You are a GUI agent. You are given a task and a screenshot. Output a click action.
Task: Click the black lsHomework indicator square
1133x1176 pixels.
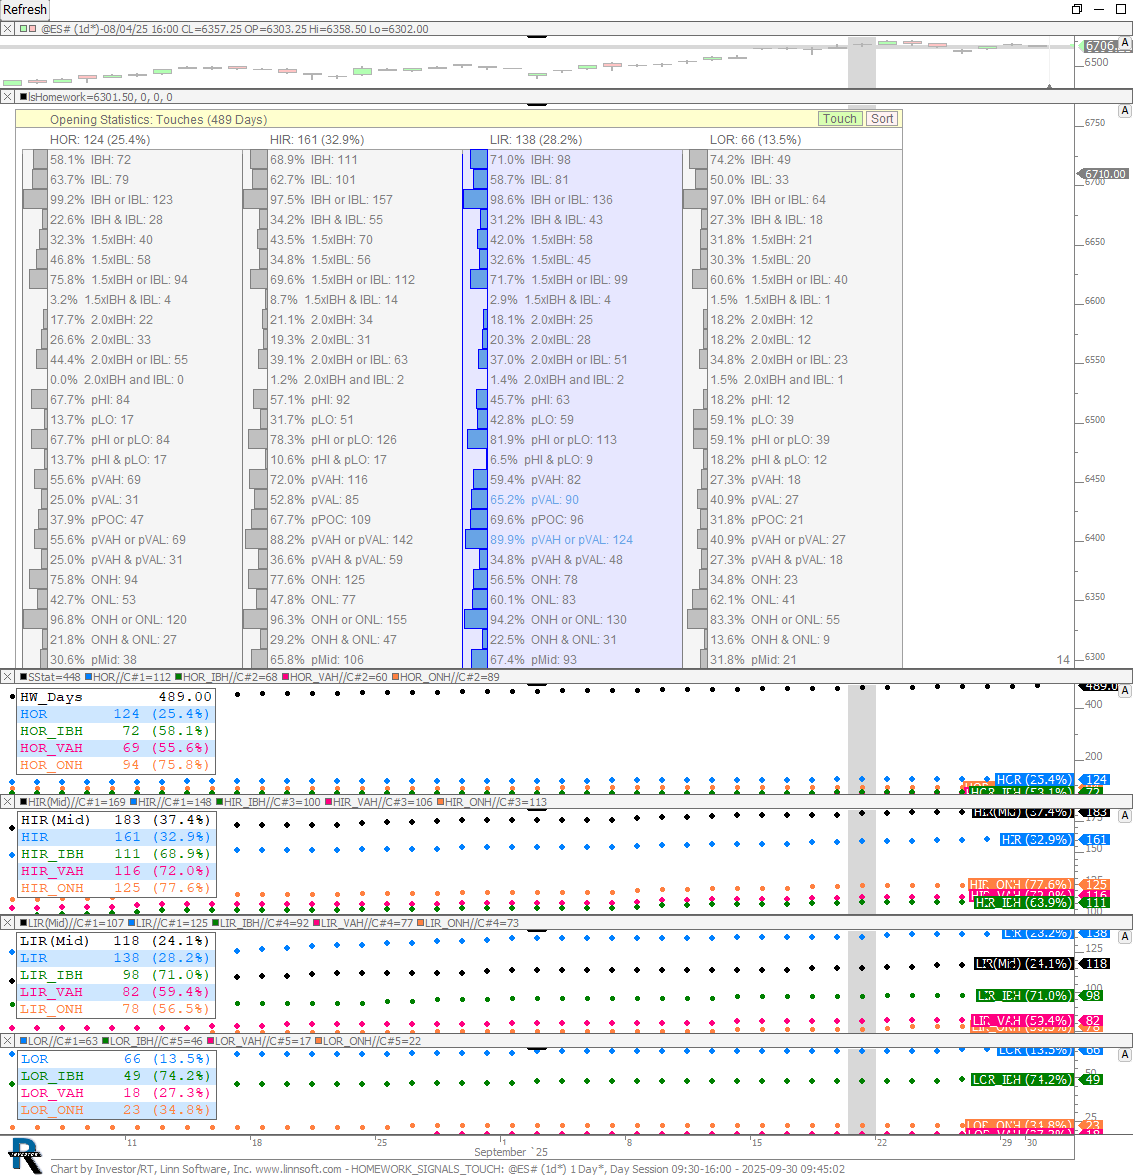click(24, 97)
